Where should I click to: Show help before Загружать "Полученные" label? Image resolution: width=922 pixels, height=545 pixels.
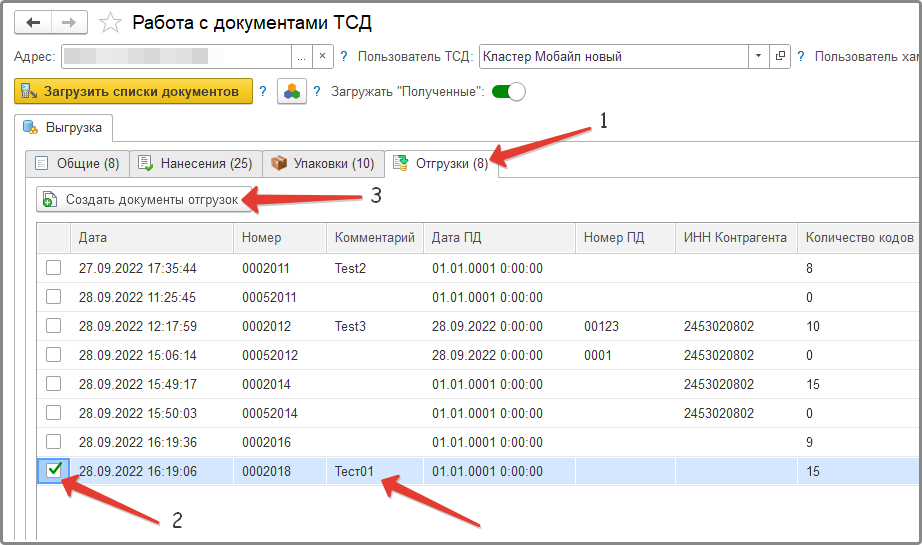tap(317, 91)
